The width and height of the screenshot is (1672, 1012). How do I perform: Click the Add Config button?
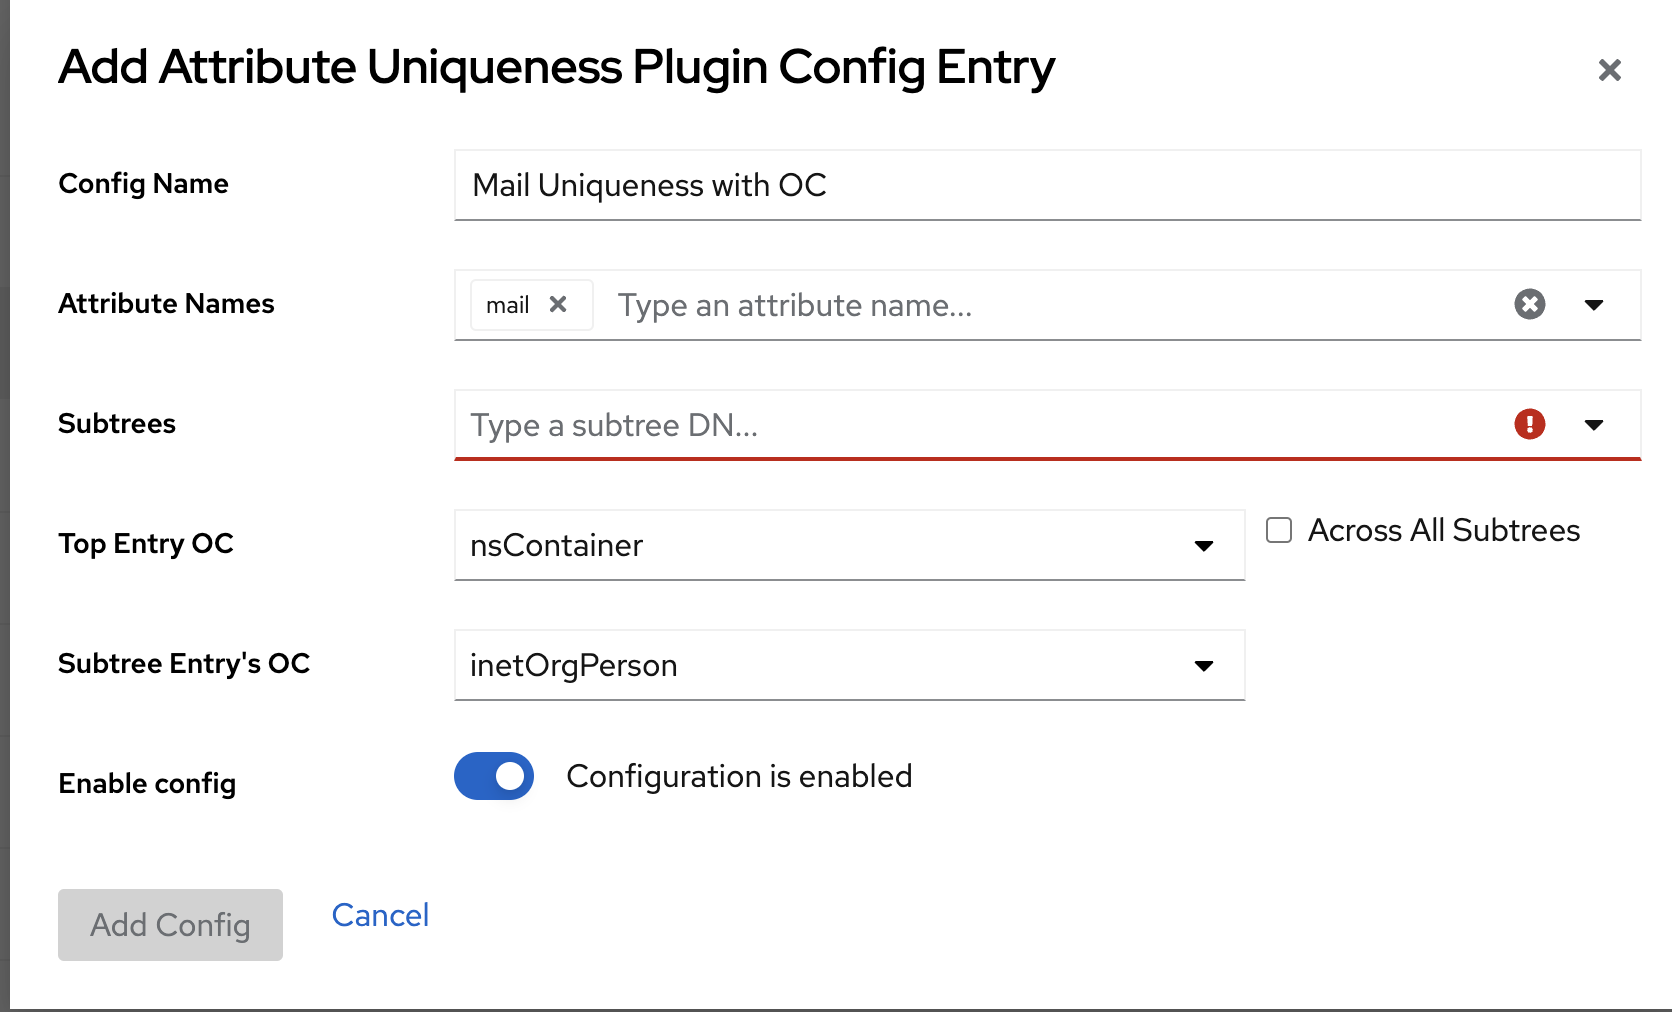pos(170,925)
